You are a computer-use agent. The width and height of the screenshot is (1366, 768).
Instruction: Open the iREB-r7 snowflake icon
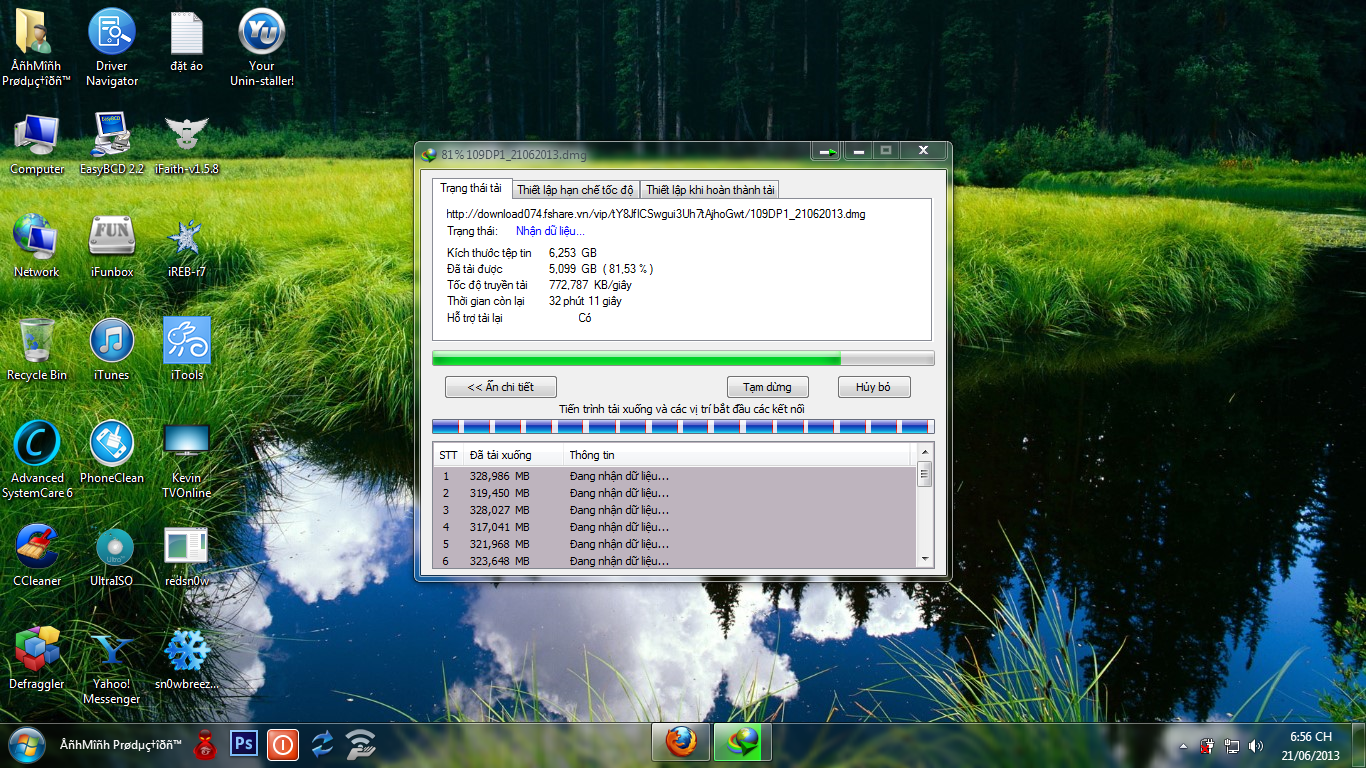(187, 247)
